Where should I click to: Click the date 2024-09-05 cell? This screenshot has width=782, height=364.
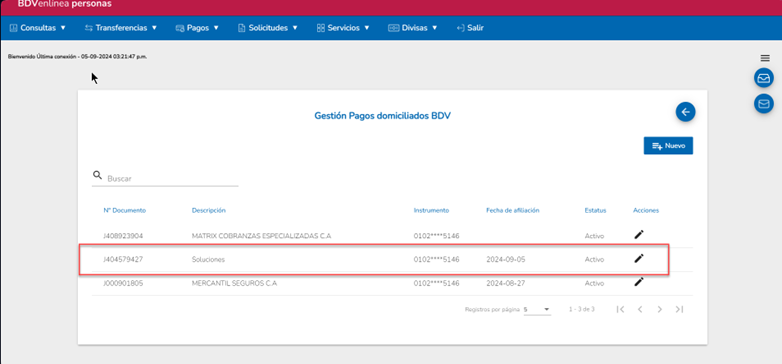[506, 260]
